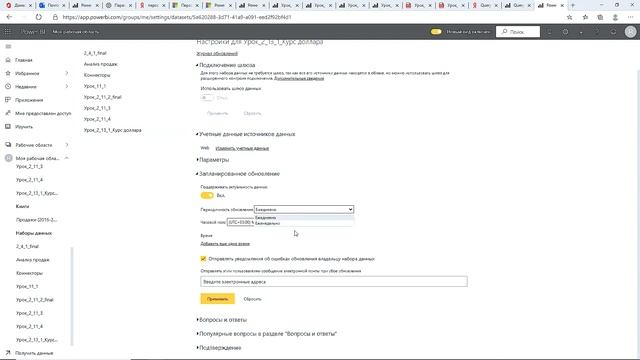Open Продажи (2015-2... workbook in navigation

point(36,220)
